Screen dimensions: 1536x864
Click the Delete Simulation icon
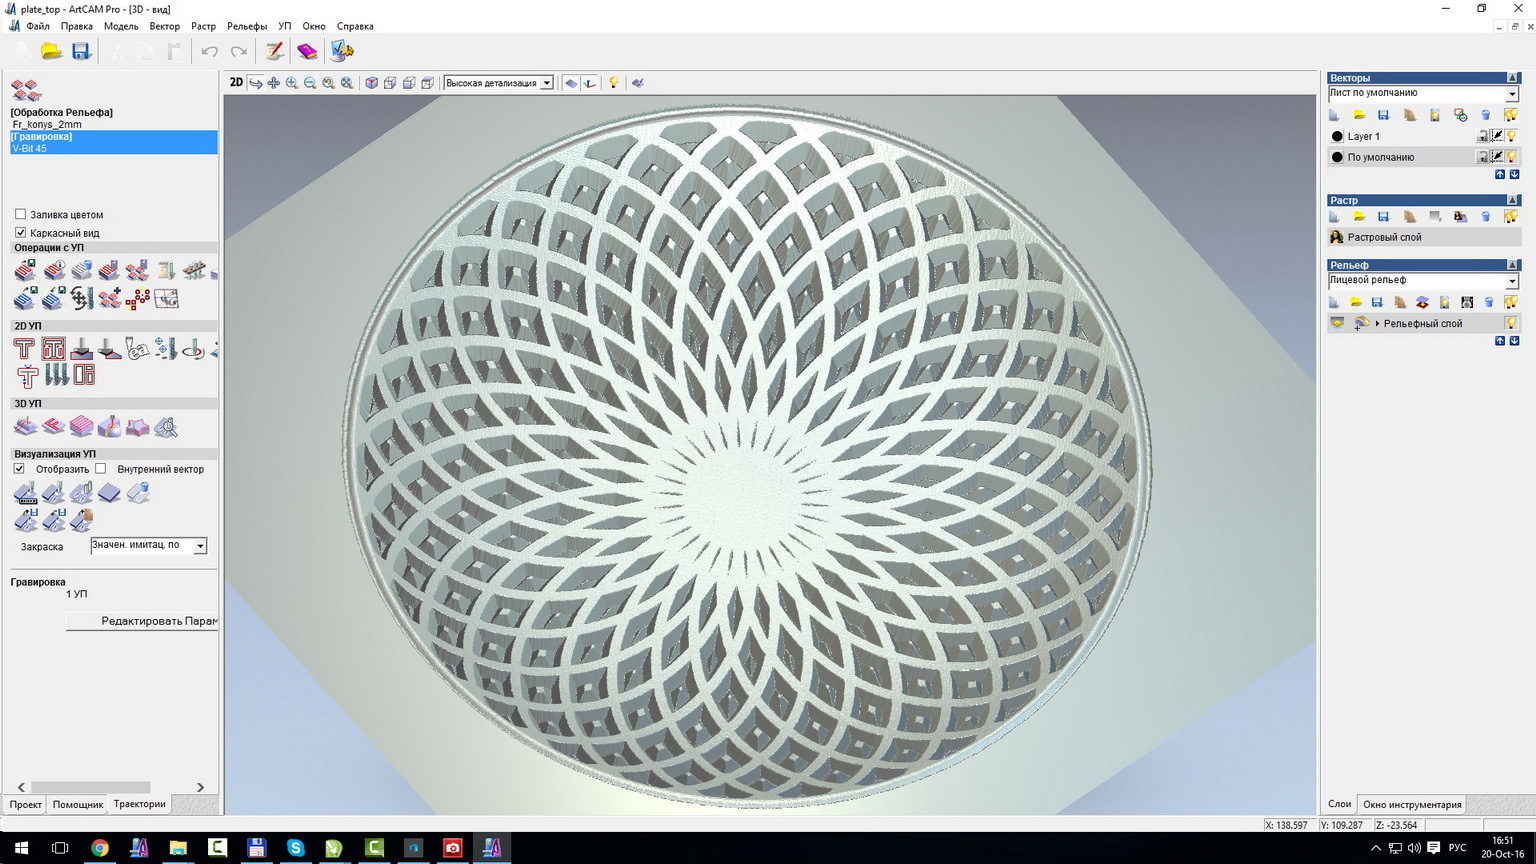pyautogui.click(x=137, y=492)
